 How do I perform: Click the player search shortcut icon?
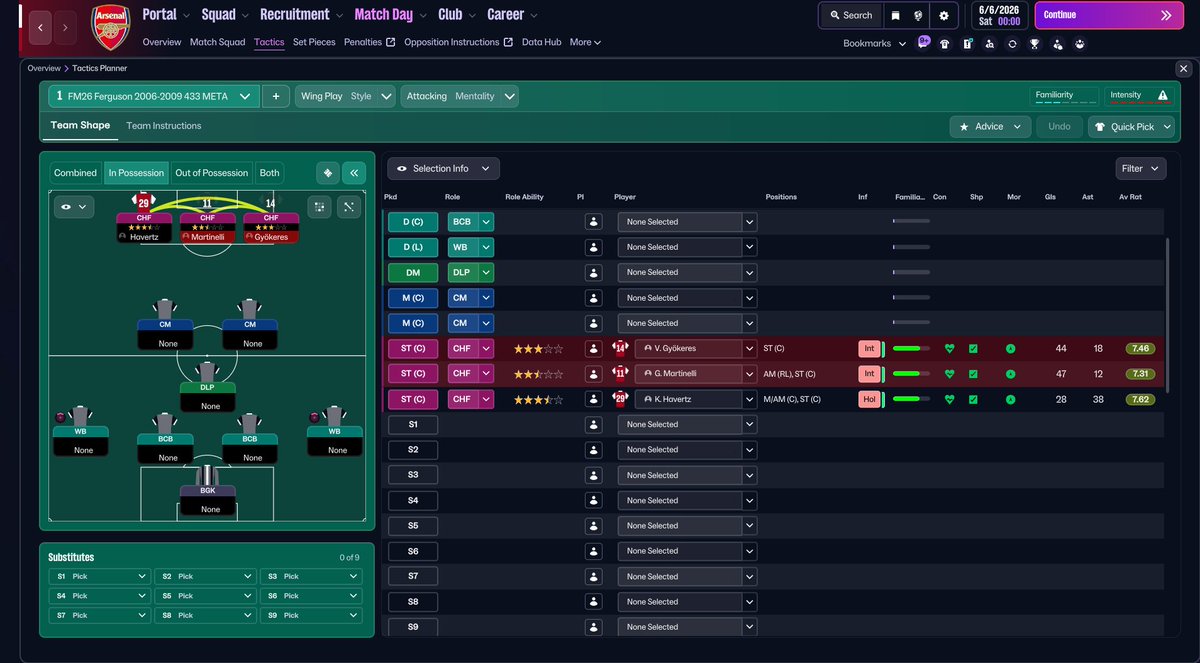990,44
